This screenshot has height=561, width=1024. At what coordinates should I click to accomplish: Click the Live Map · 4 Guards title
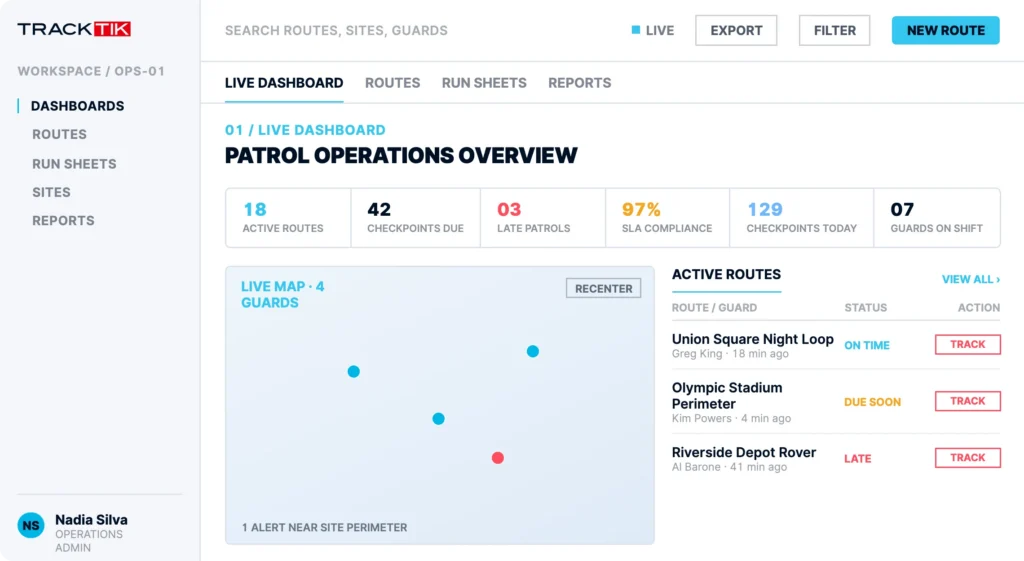(x=283, y=295)
